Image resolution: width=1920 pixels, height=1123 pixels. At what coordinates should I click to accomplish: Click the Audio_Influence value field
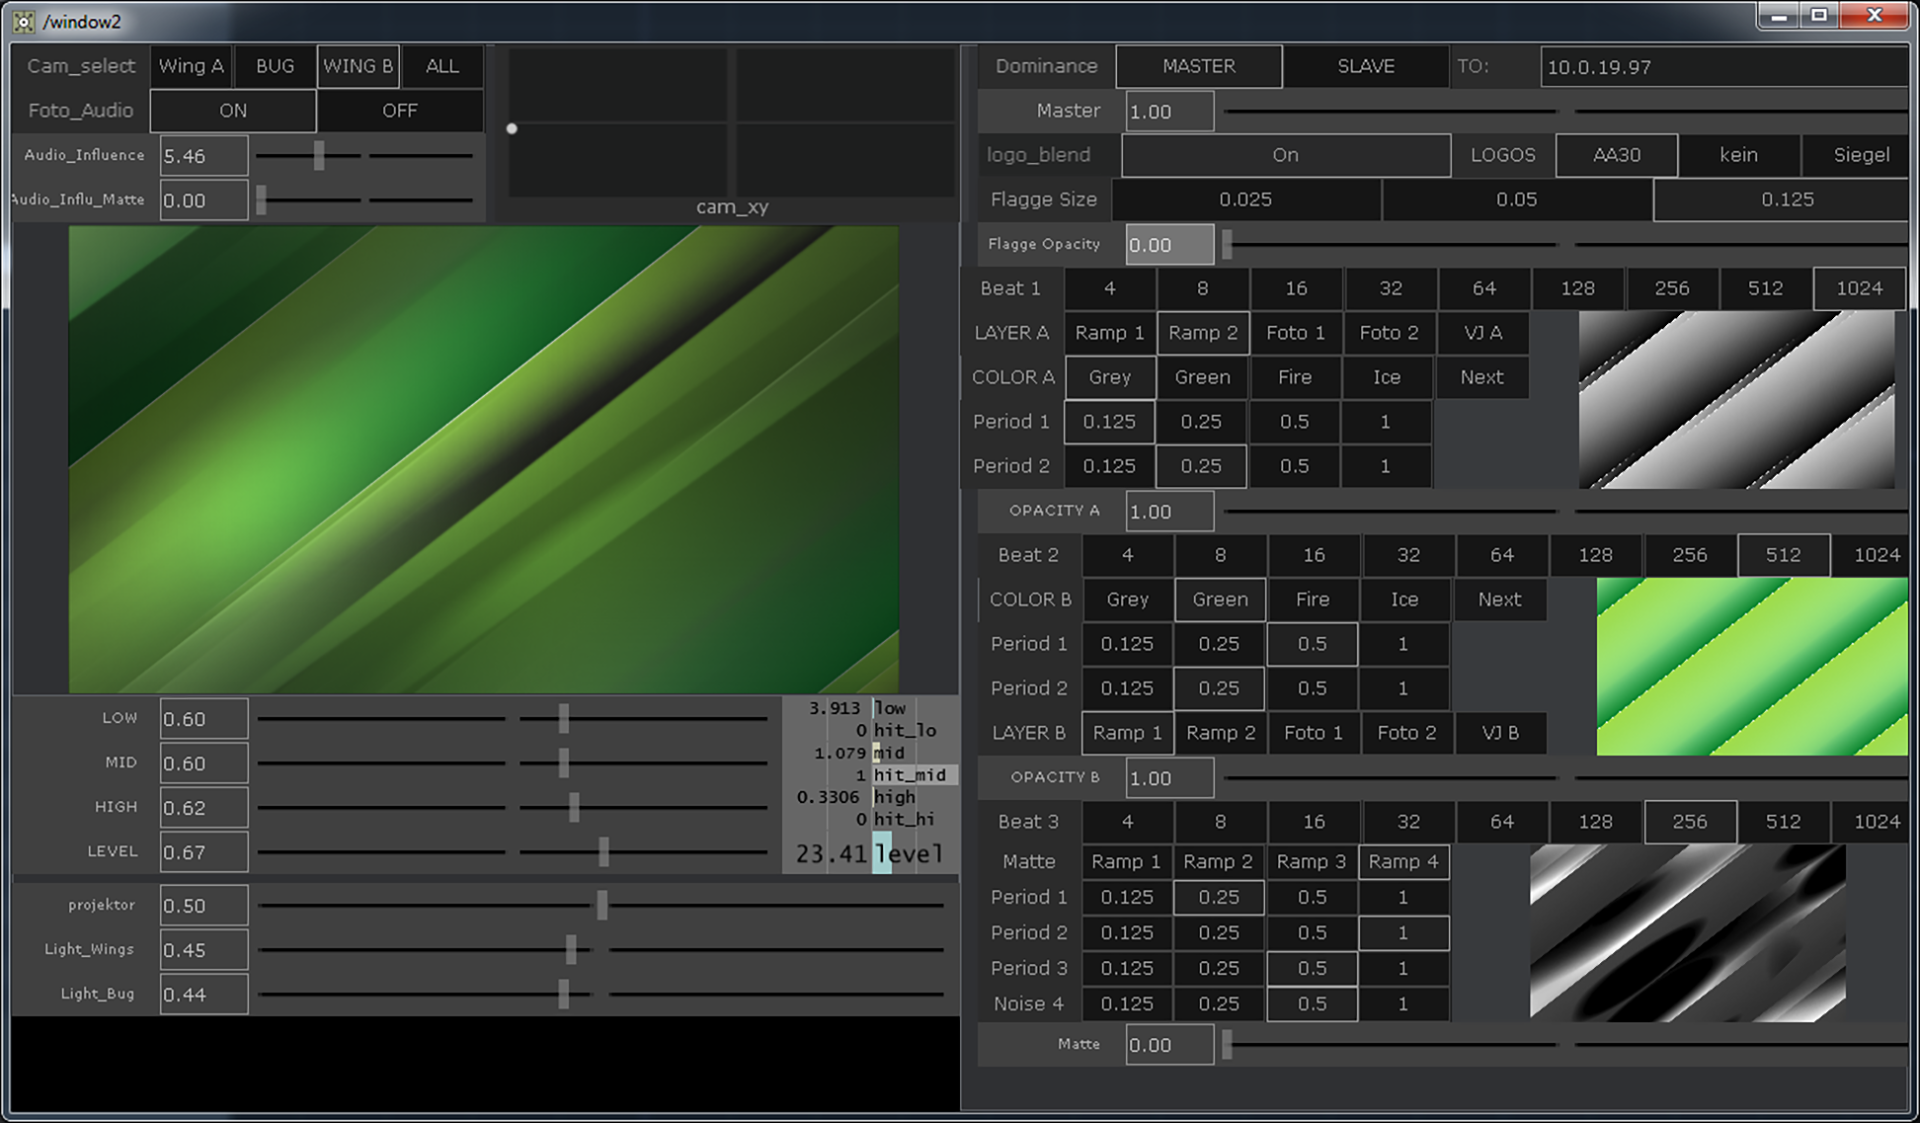point(204,156)
